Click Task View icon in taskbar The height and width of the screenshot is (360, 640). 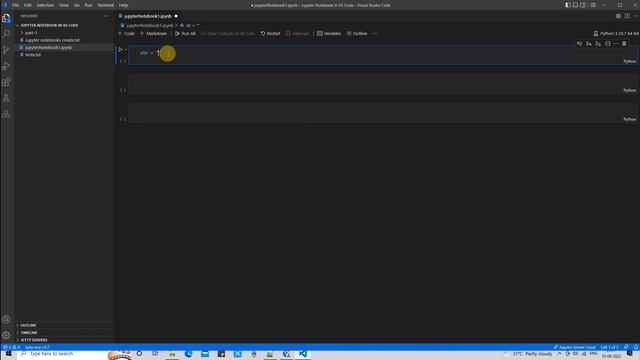[x=155, y=354]
